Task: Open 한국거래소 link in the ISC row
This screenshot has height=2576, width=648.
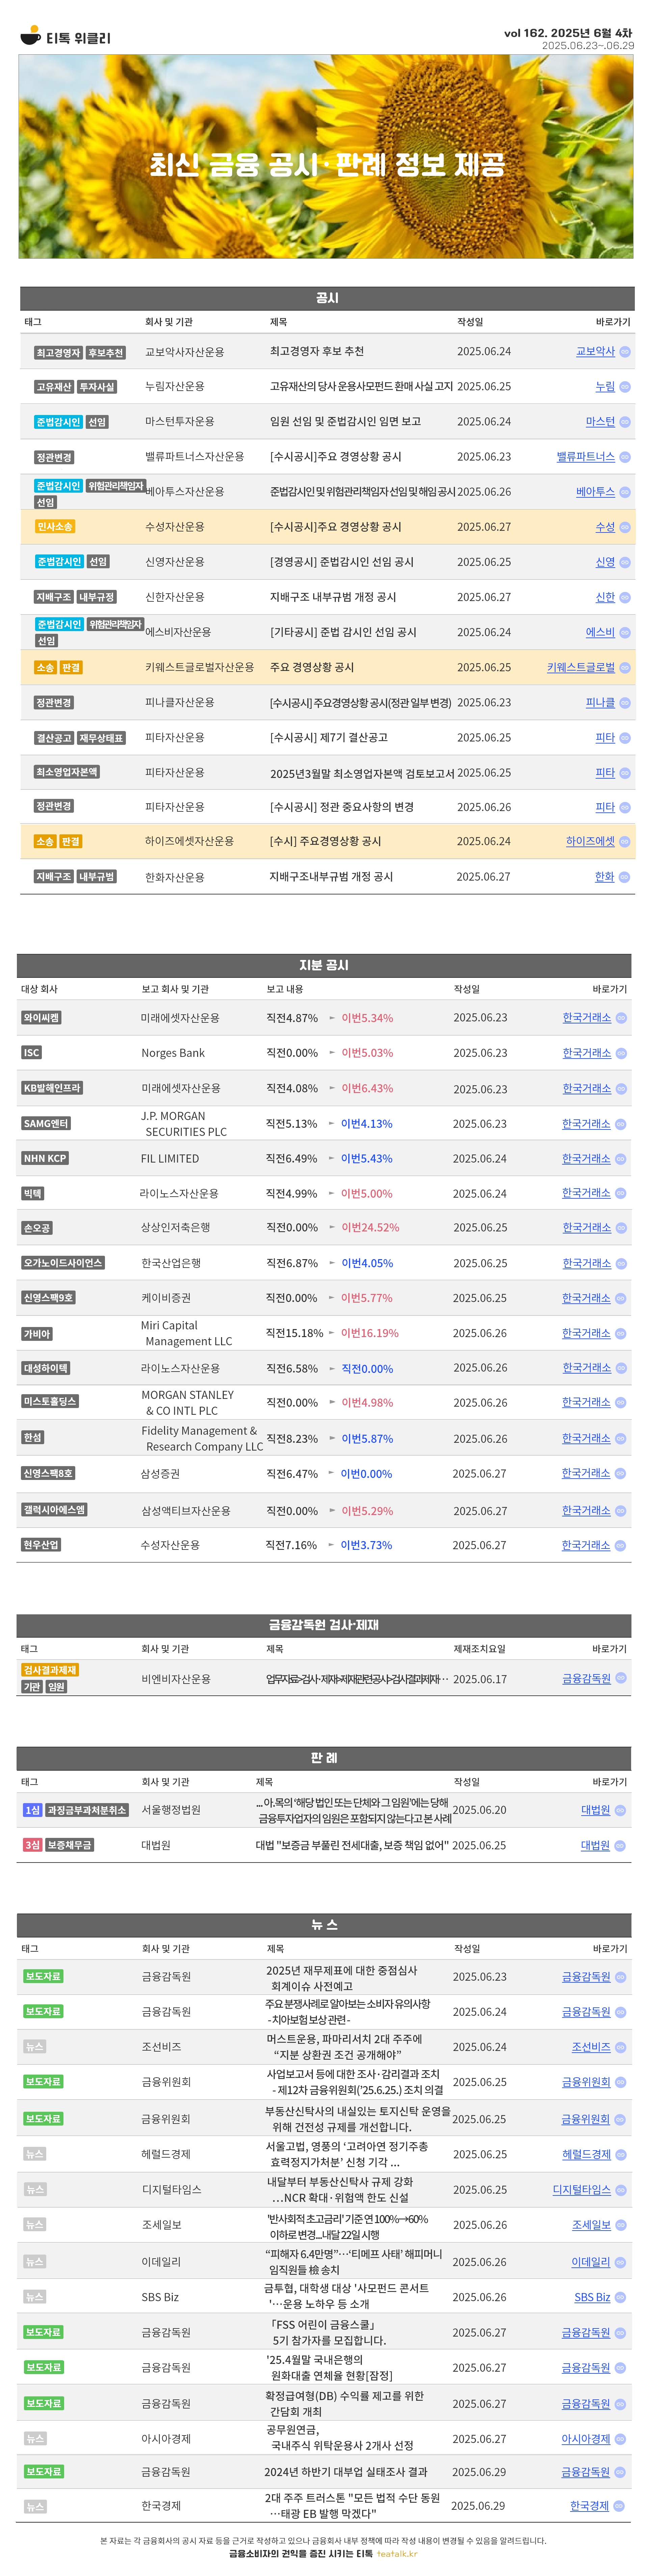Action: (586, 1053)
